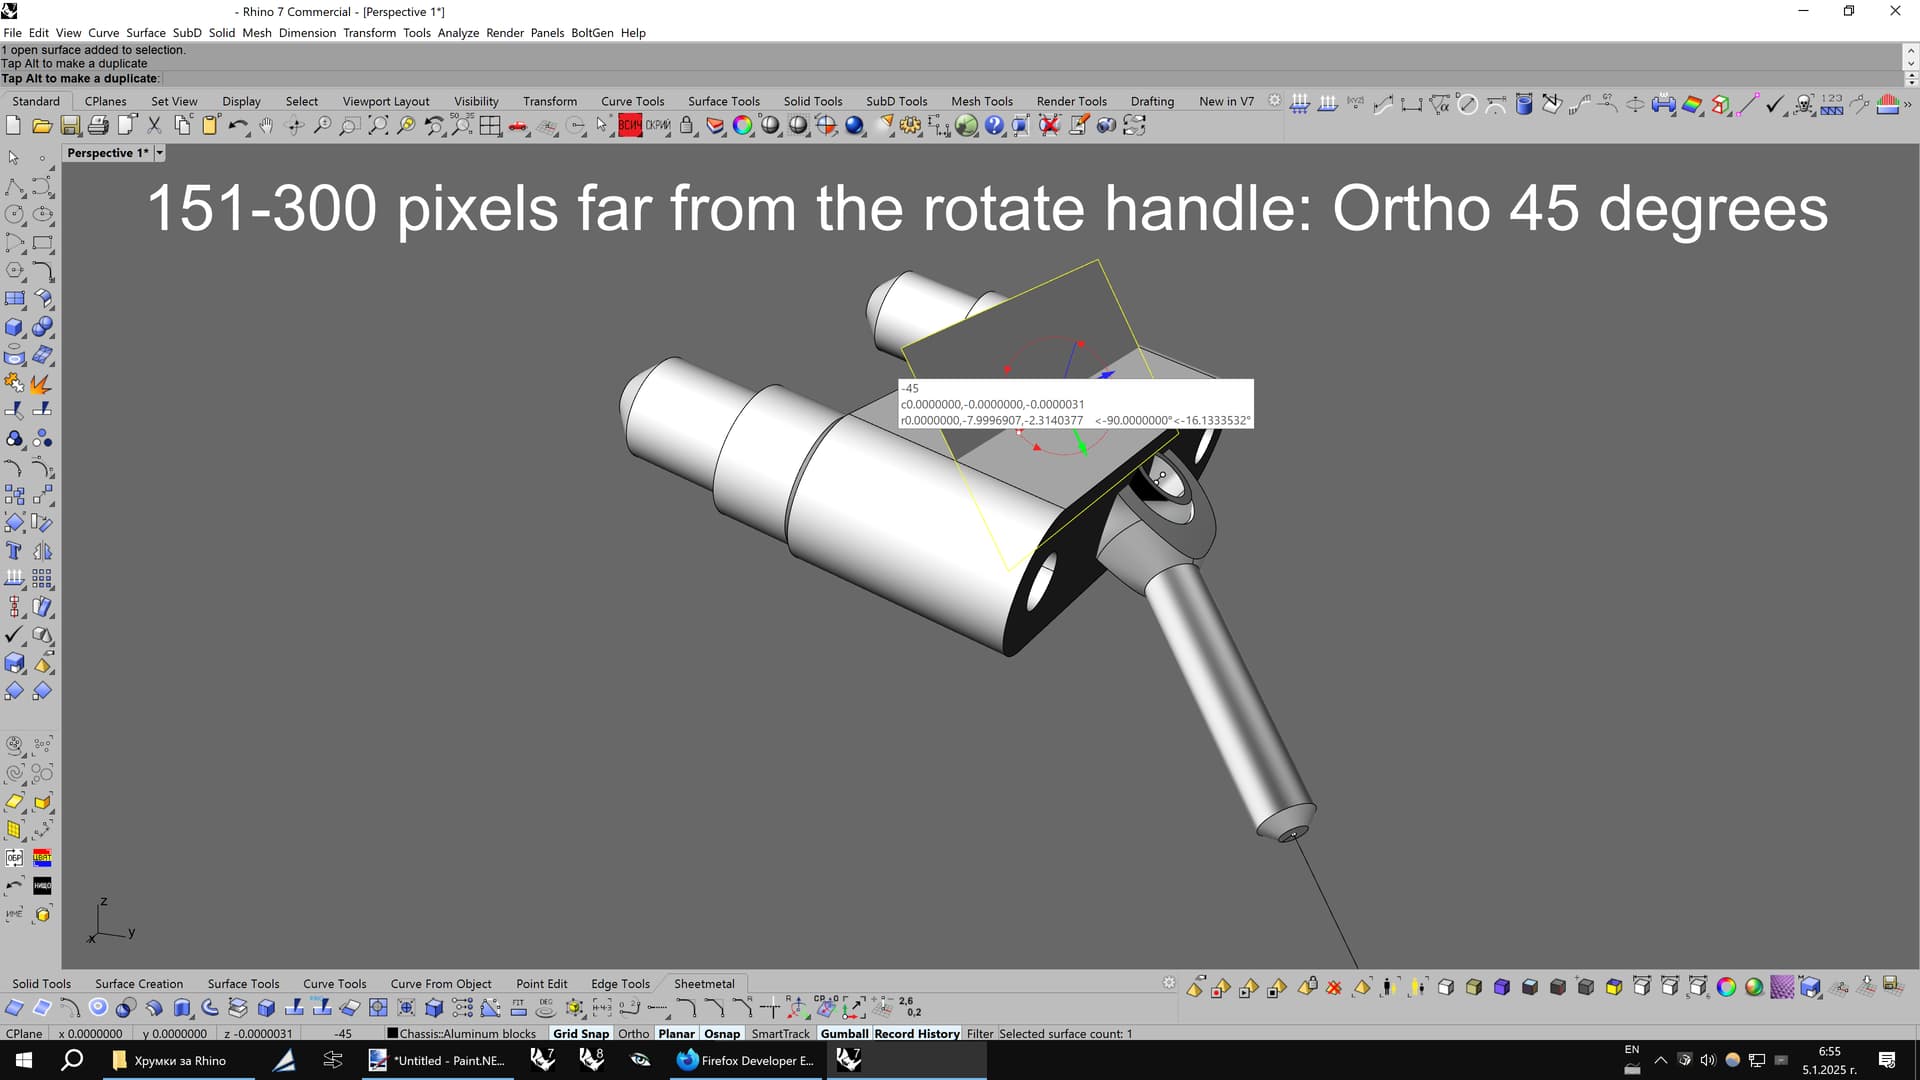Expand the toolbar overflow chevron at right
1920x1080 pixels.
(1908, 104)
